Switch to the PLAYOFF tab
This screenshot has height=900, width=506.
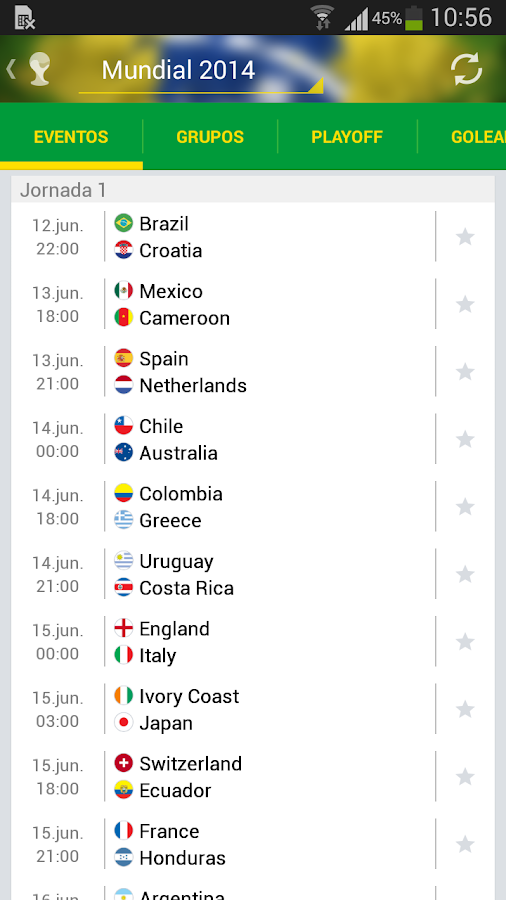(347, 137)
